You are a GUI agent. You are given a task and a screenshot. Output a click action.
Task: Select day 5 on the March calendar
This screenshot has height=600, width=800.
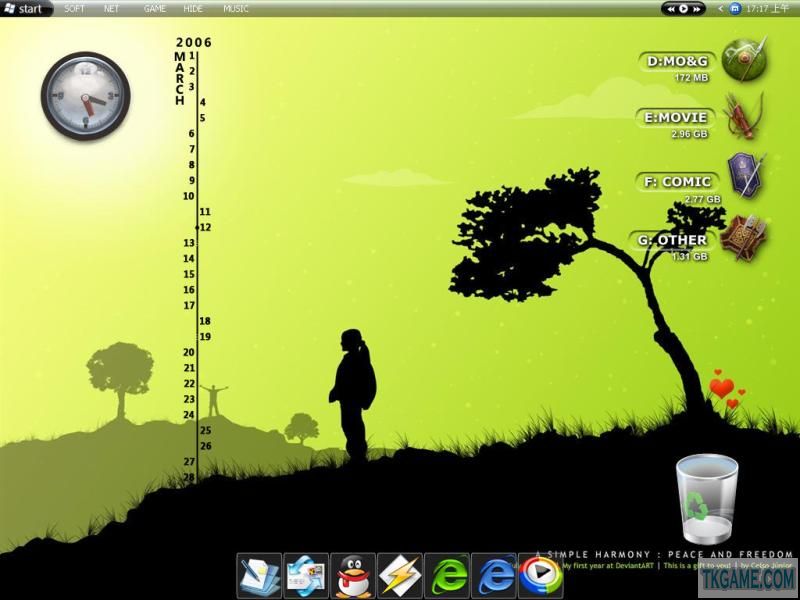[x=203, y=118]
